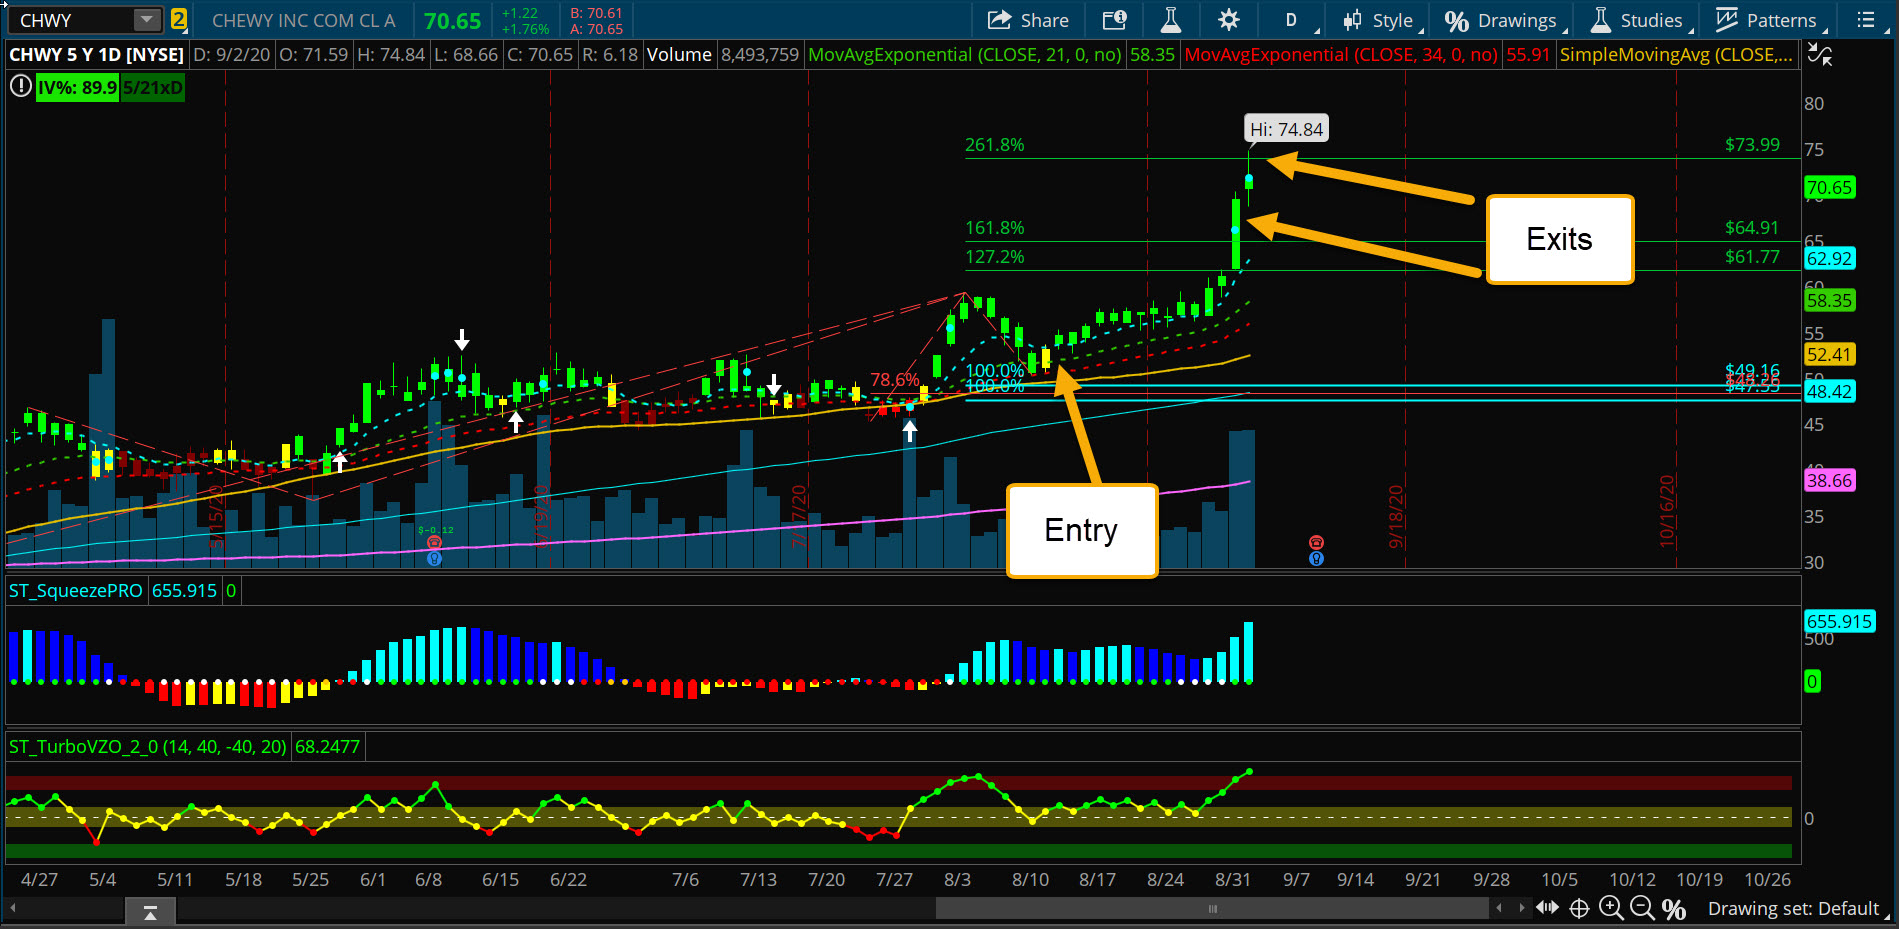Image resolution: width=1899 pixels, height=929 pixels.
Task: Open chart settings gear icon
Action: [x=1229, y=20]
